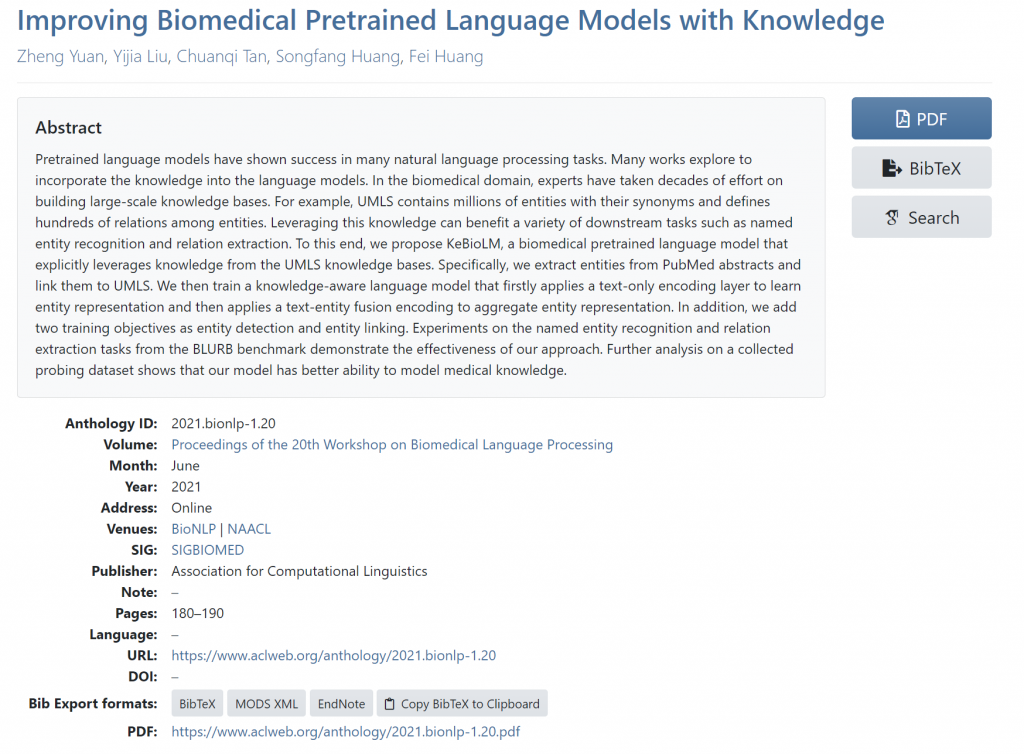
Task: Click the PDF file icon
Action: (x=903, y=119)
